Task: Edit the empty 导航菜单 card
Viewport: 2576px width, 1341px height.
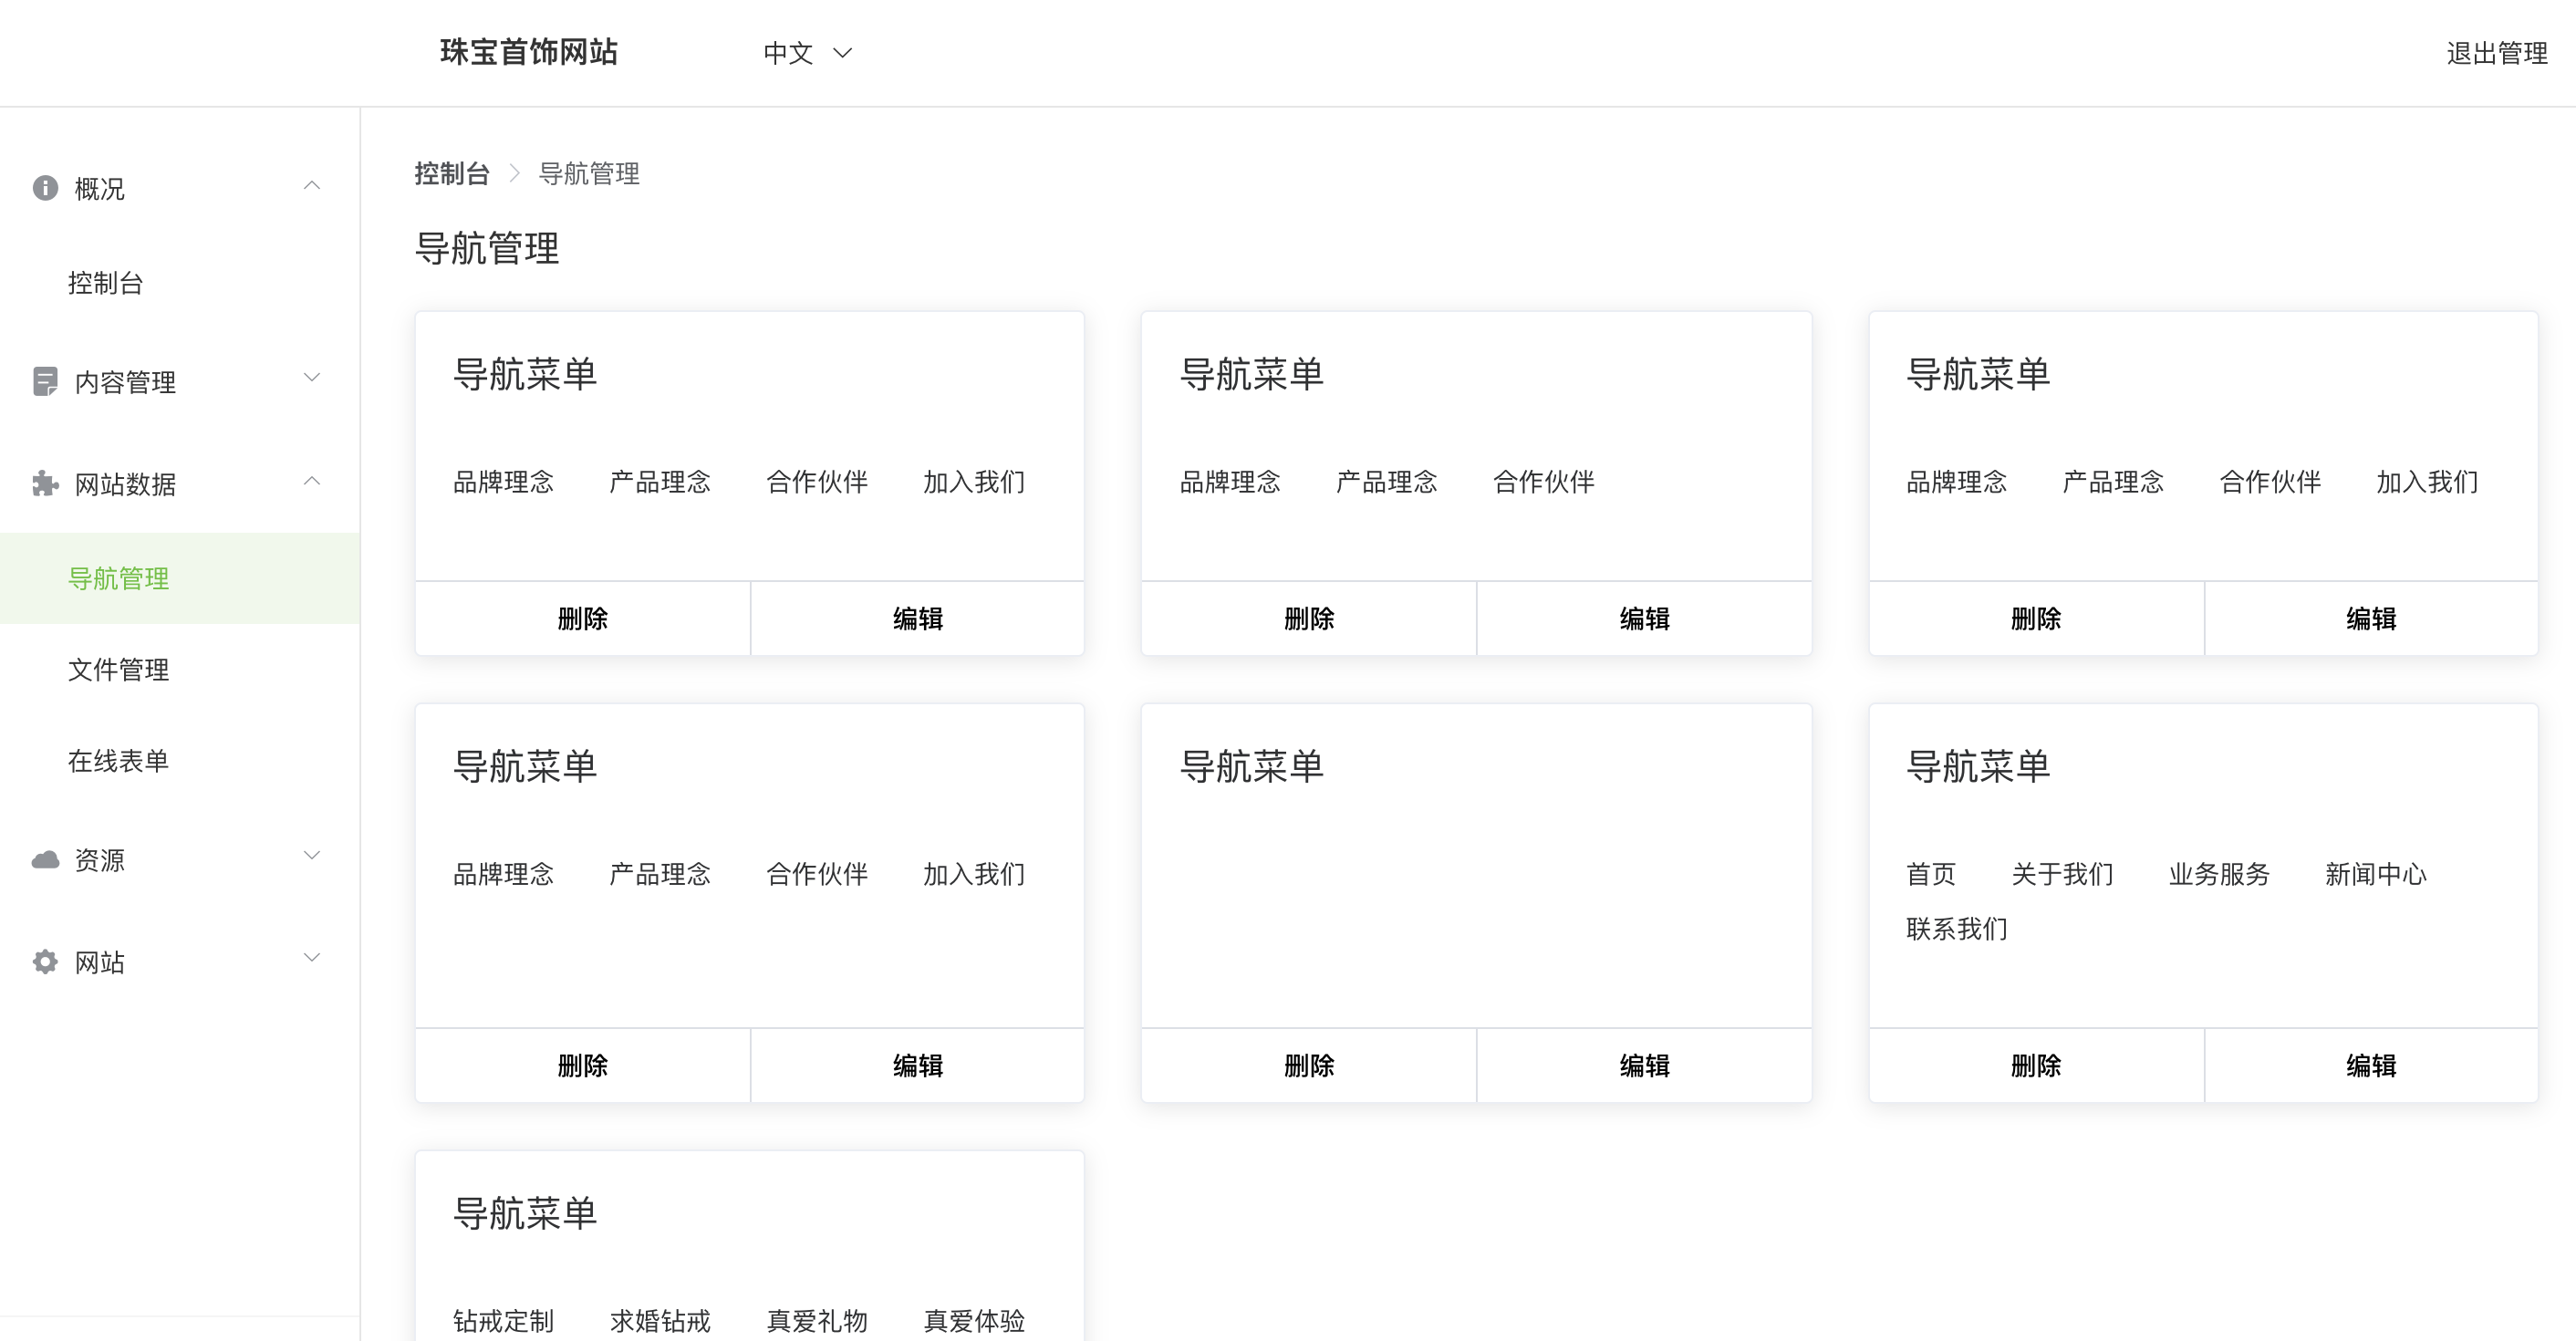Action: click(1644, 1066)
